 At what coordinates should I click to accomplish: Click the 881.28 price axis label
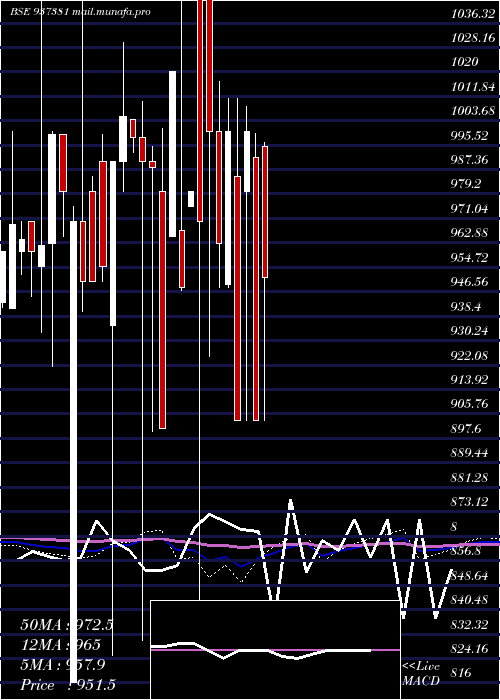pyautogui.click(x=469, y=478)
